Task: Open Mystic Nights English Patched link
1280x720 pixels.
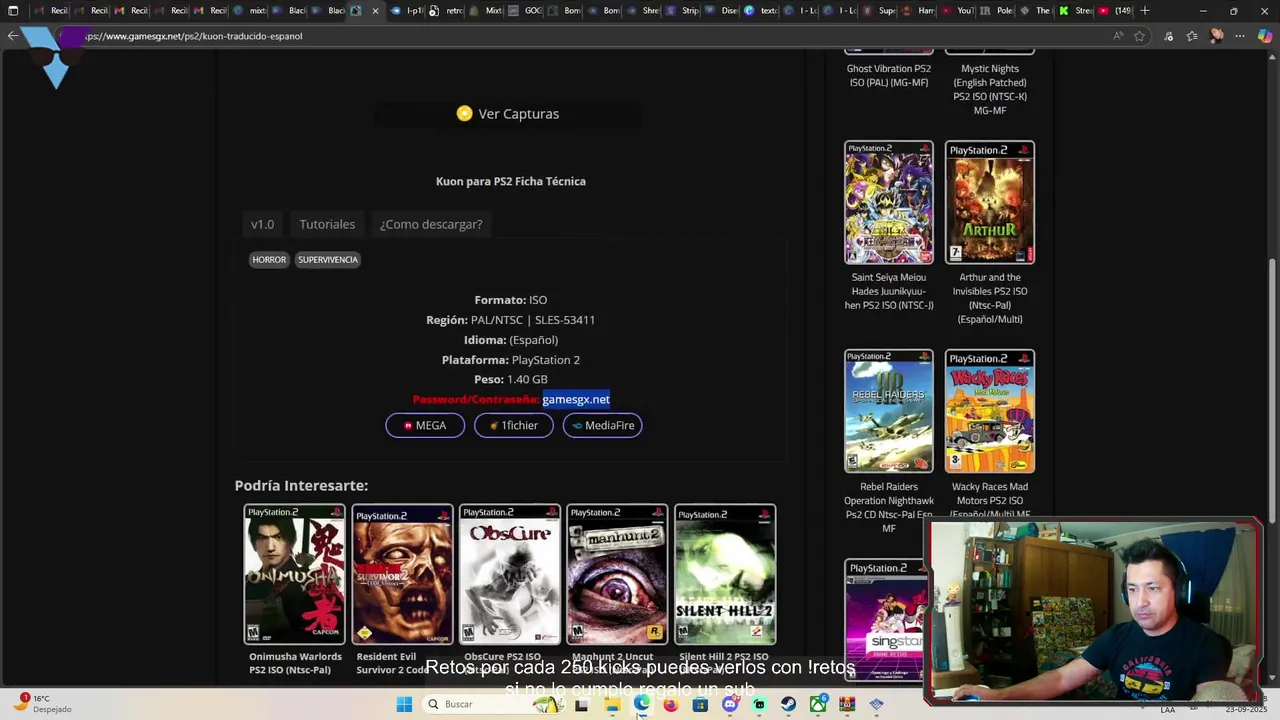Action: (x=990, y=90)
